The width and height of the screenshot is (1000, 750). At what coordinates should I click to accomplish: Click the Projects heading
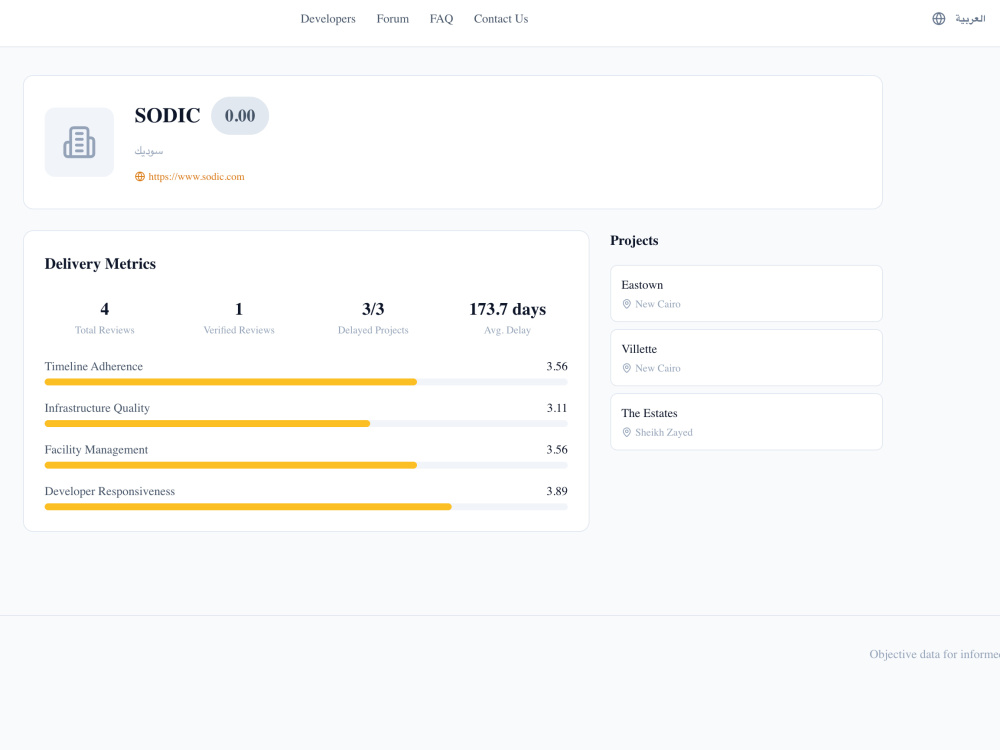[x=634, y=240]
